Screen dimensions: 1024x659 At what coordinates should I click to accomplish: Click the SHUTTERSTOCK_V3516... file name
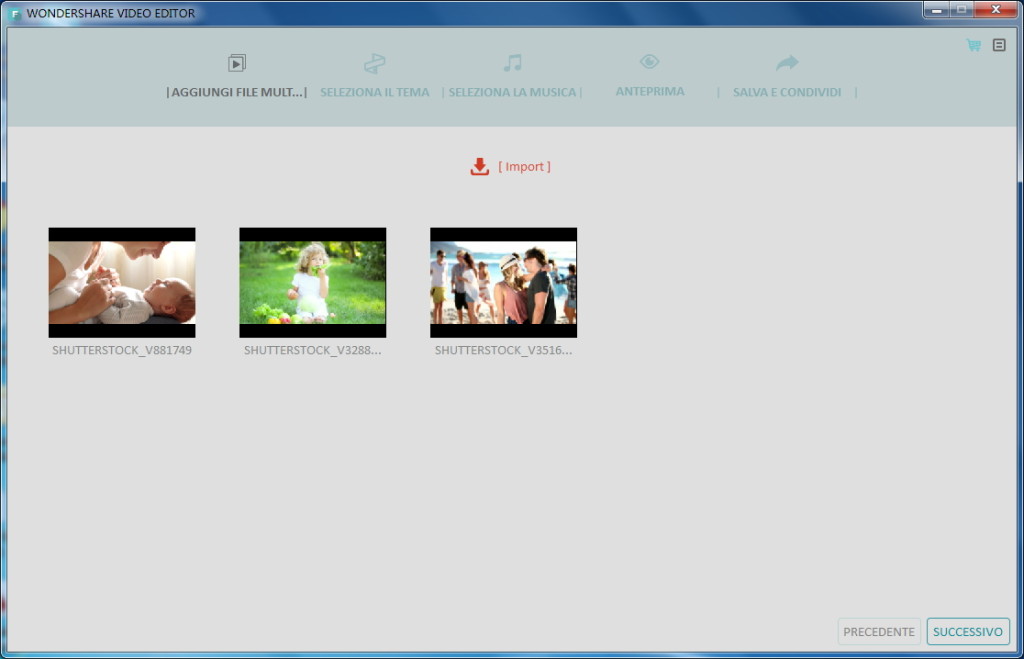[504, 350]
